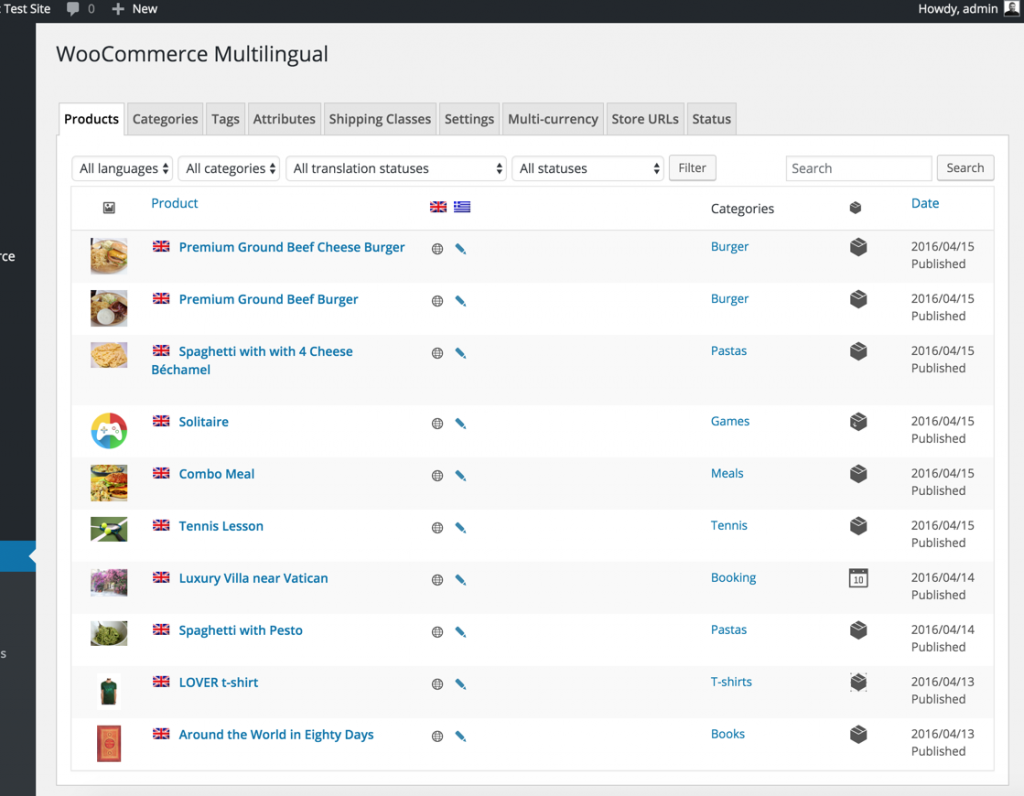This screenshot has width=1024, height=796.
Task: Switch to the Tags tab
Action: (x=225, y=119)
